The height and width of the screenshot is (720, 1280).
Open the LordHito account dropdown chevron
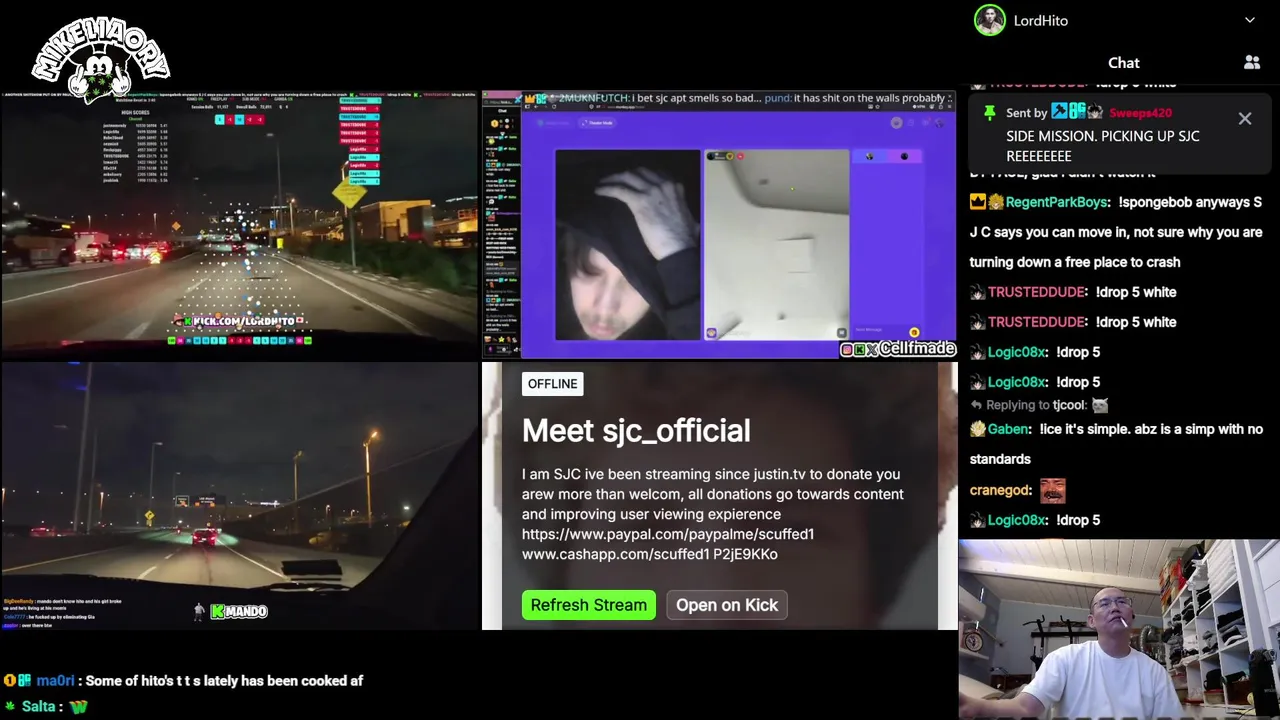1249,20
